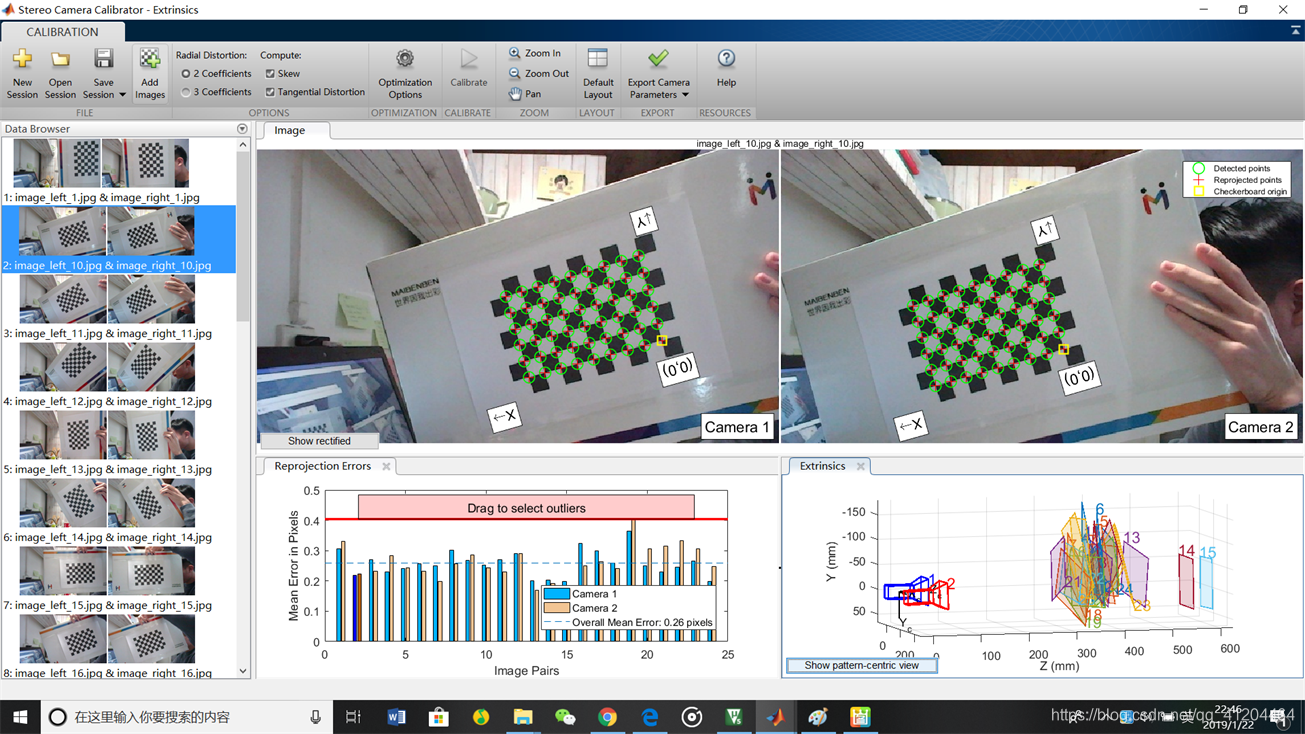Open File Explorer from the taskbar
This screenshot has width=1305, height=734.
[x=523, y=717]
